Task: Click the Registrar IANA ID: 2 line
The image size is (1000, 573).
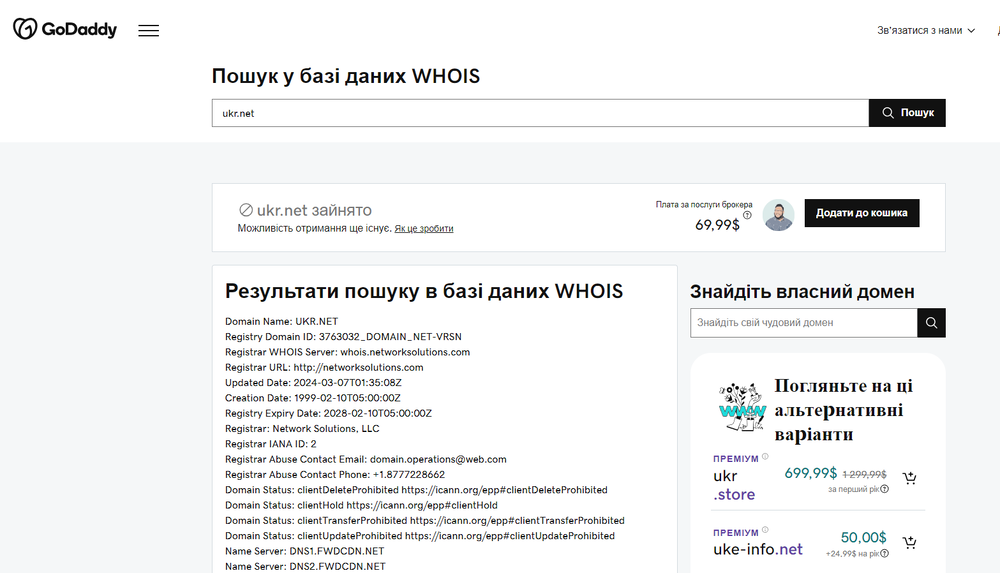Action: [x=270, y=444]
